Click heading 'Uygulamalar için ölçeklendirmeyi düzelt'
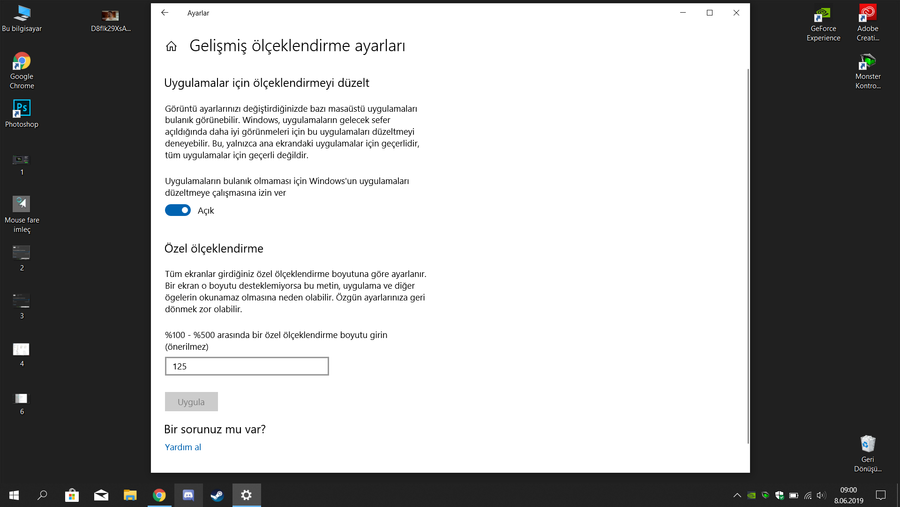This screenshot has width=900, height=507. pos(266,83)
